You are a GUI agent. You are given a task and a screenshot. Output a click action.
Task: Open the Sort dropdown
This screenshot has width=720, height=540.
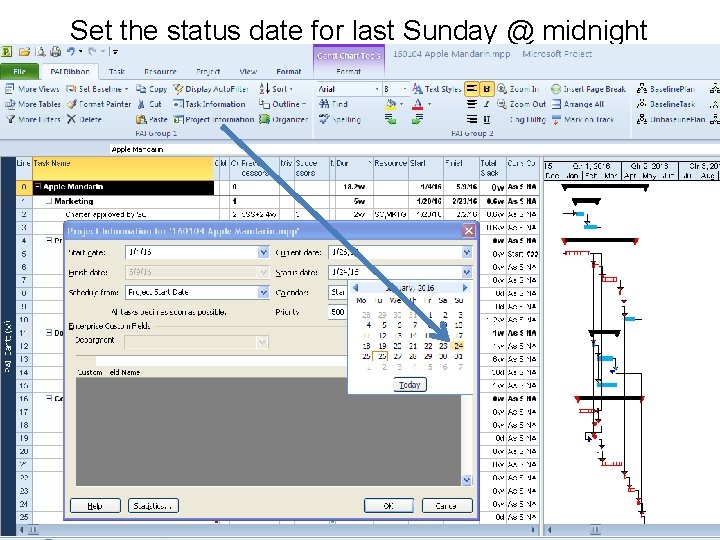[x=291, y=89]
